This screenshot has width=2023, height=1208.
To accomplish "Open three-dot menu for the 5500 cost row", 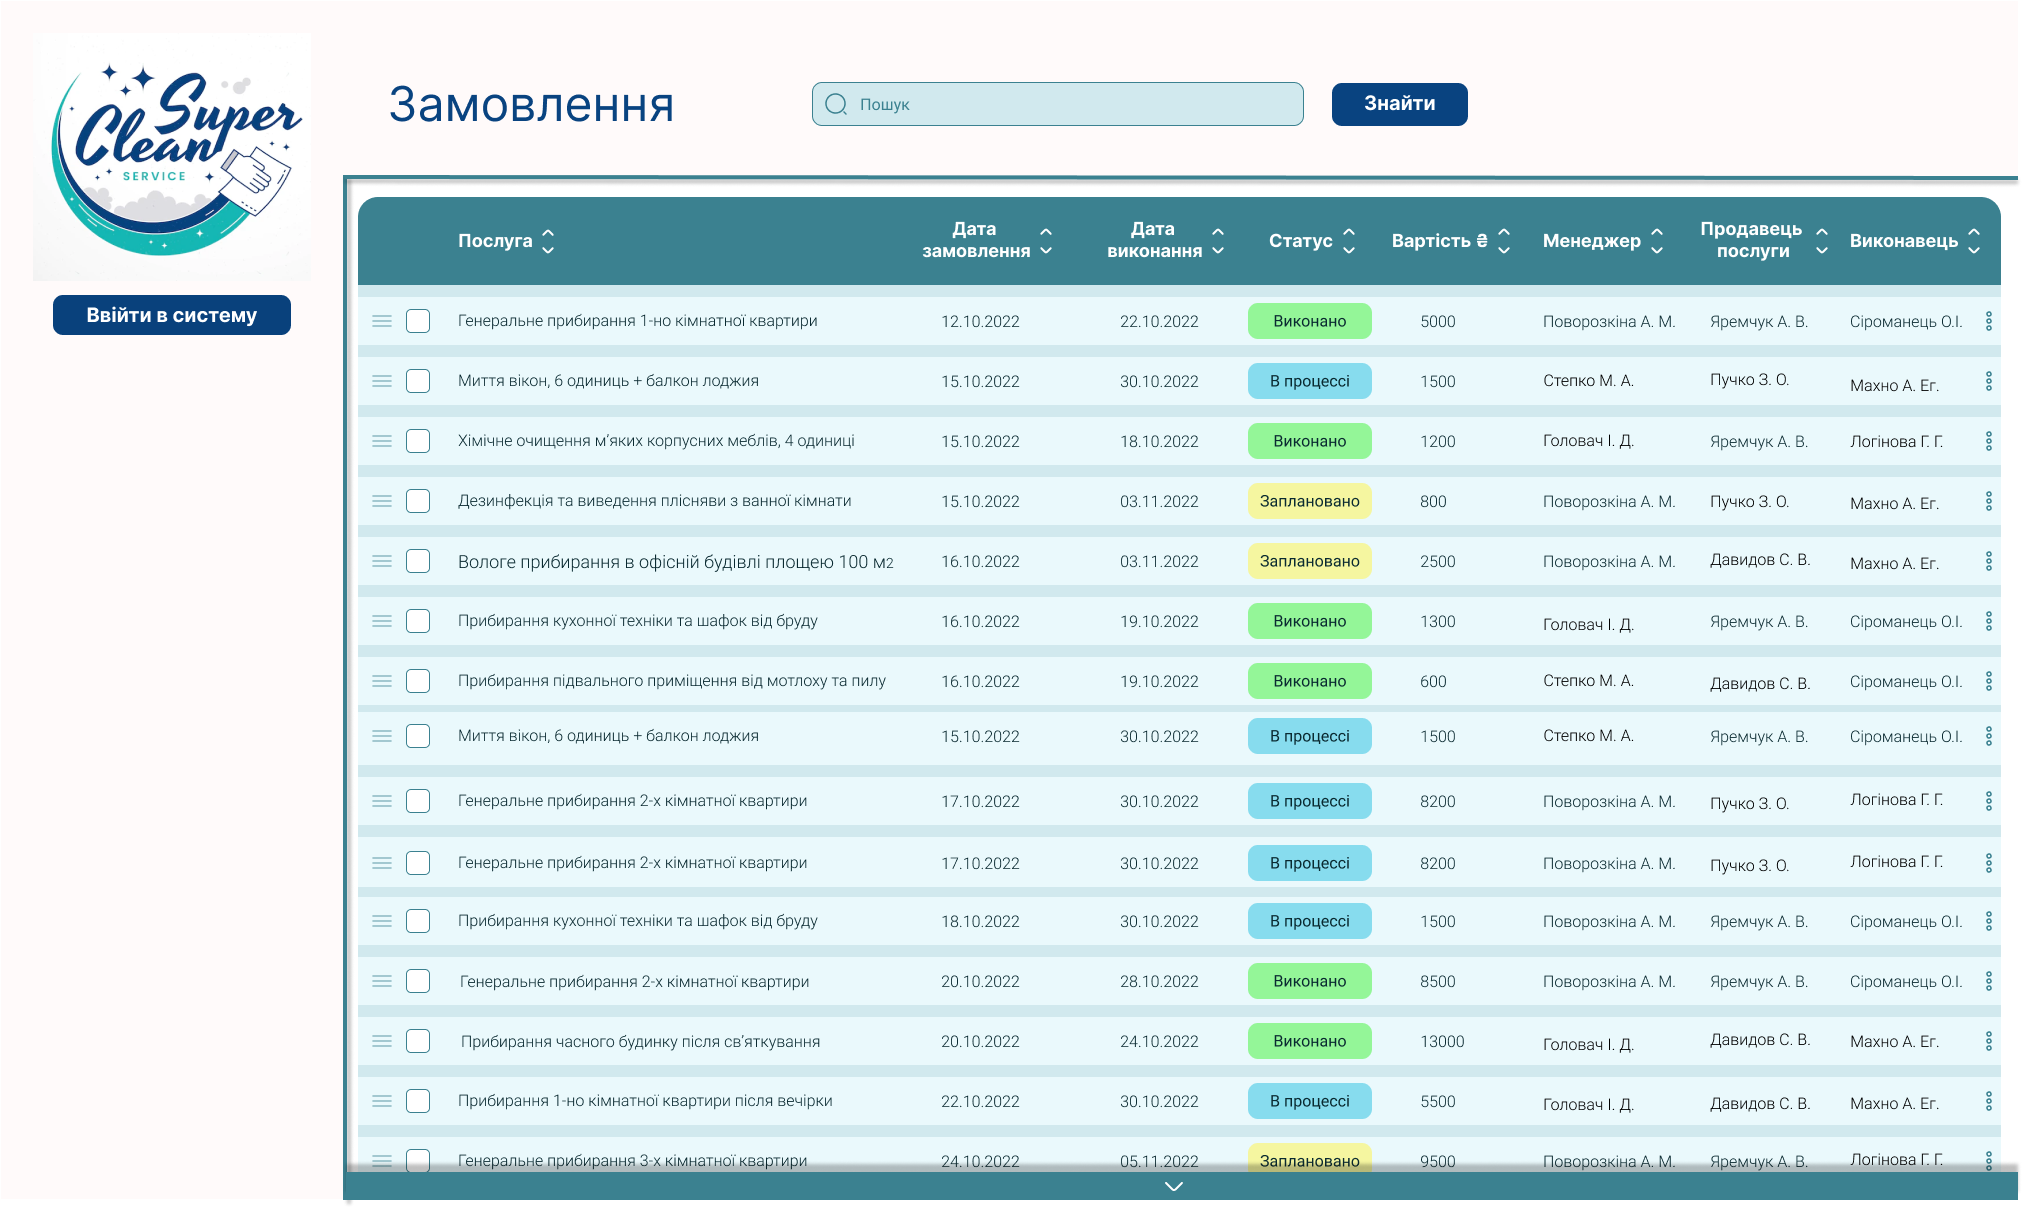I will 1988,1101.
